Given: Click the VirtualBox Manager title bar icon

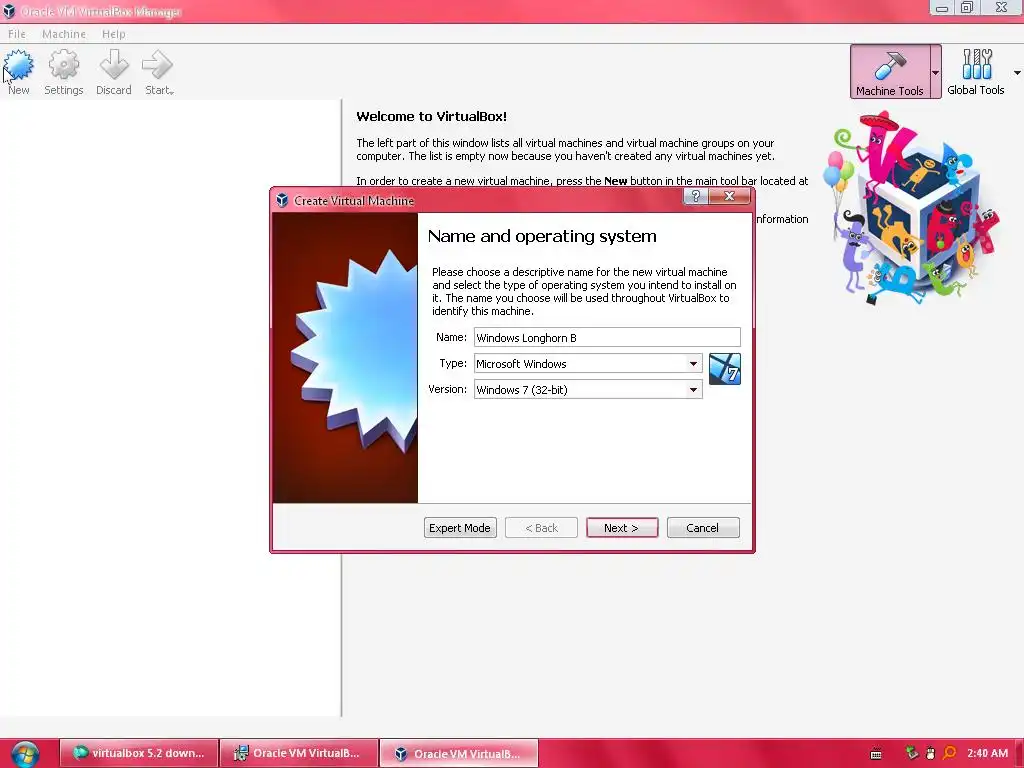Looking at the screenshot, I should [9, 11].
